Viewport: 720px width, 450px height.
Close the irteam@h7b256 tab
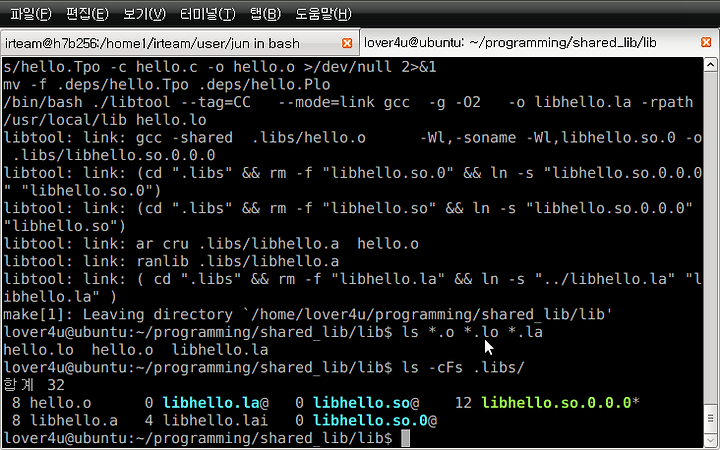347,43
